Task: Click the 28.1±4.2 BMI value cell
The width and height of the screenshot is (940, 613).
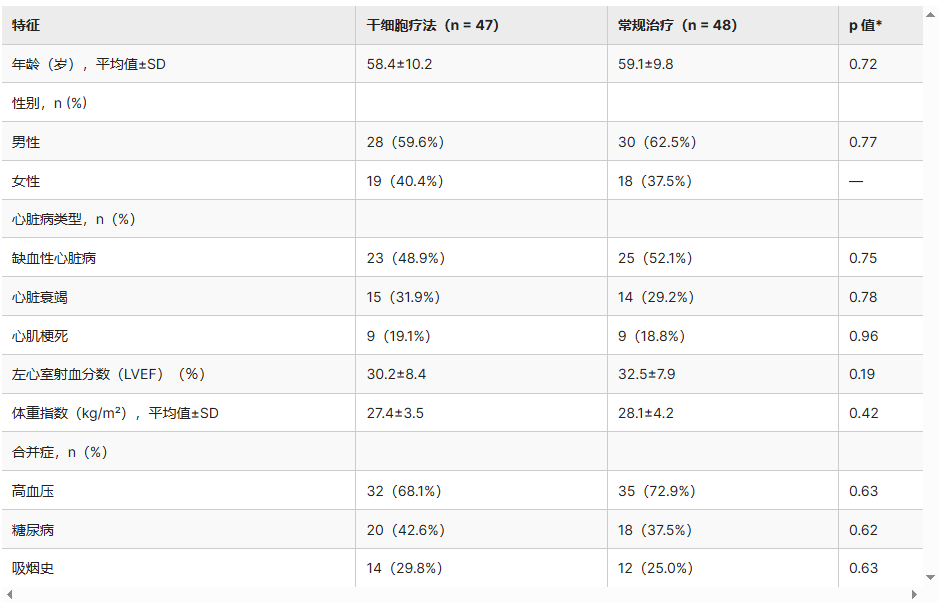Action: coord(647,413)
